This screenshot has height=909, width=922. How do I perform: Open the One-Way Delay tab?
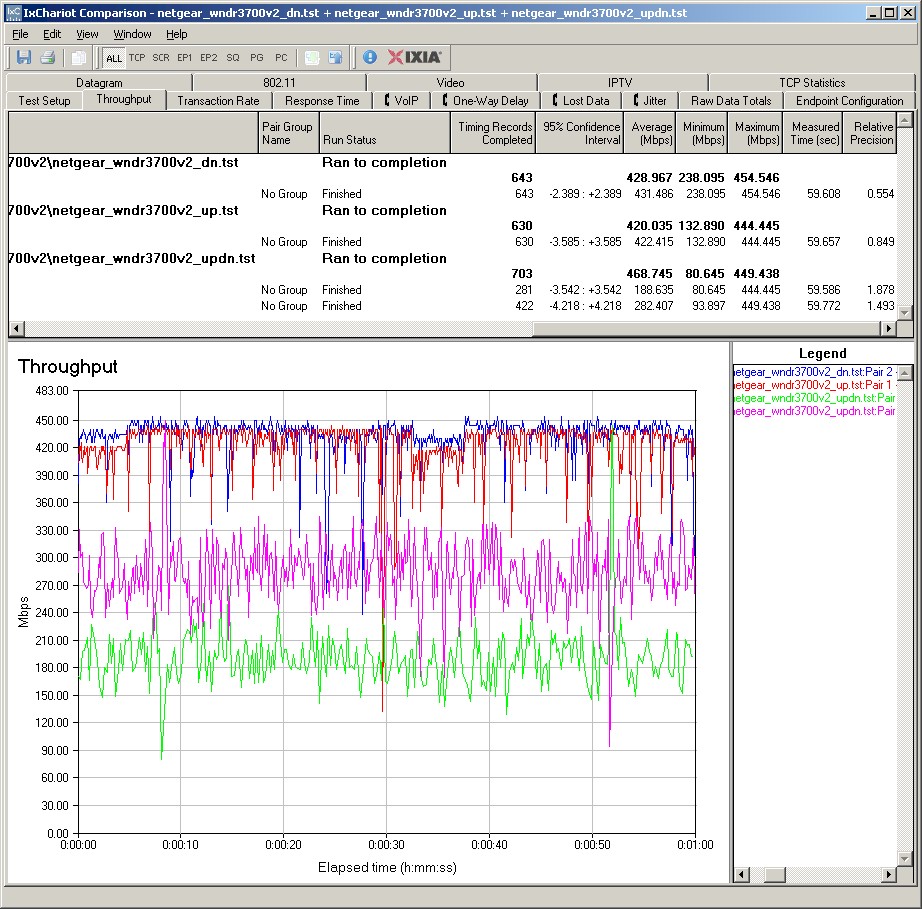pos(486,101)
